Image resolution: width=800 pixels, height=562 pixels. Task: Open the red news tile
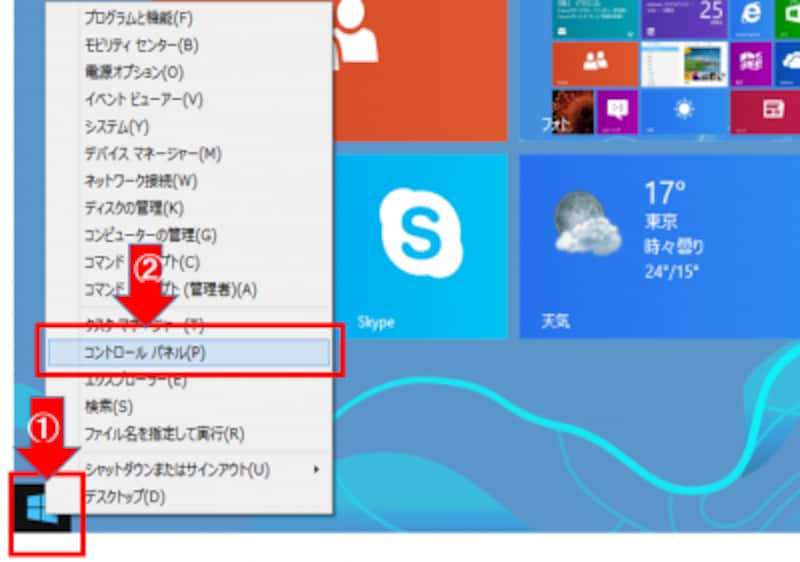click(x=765, y=112)
